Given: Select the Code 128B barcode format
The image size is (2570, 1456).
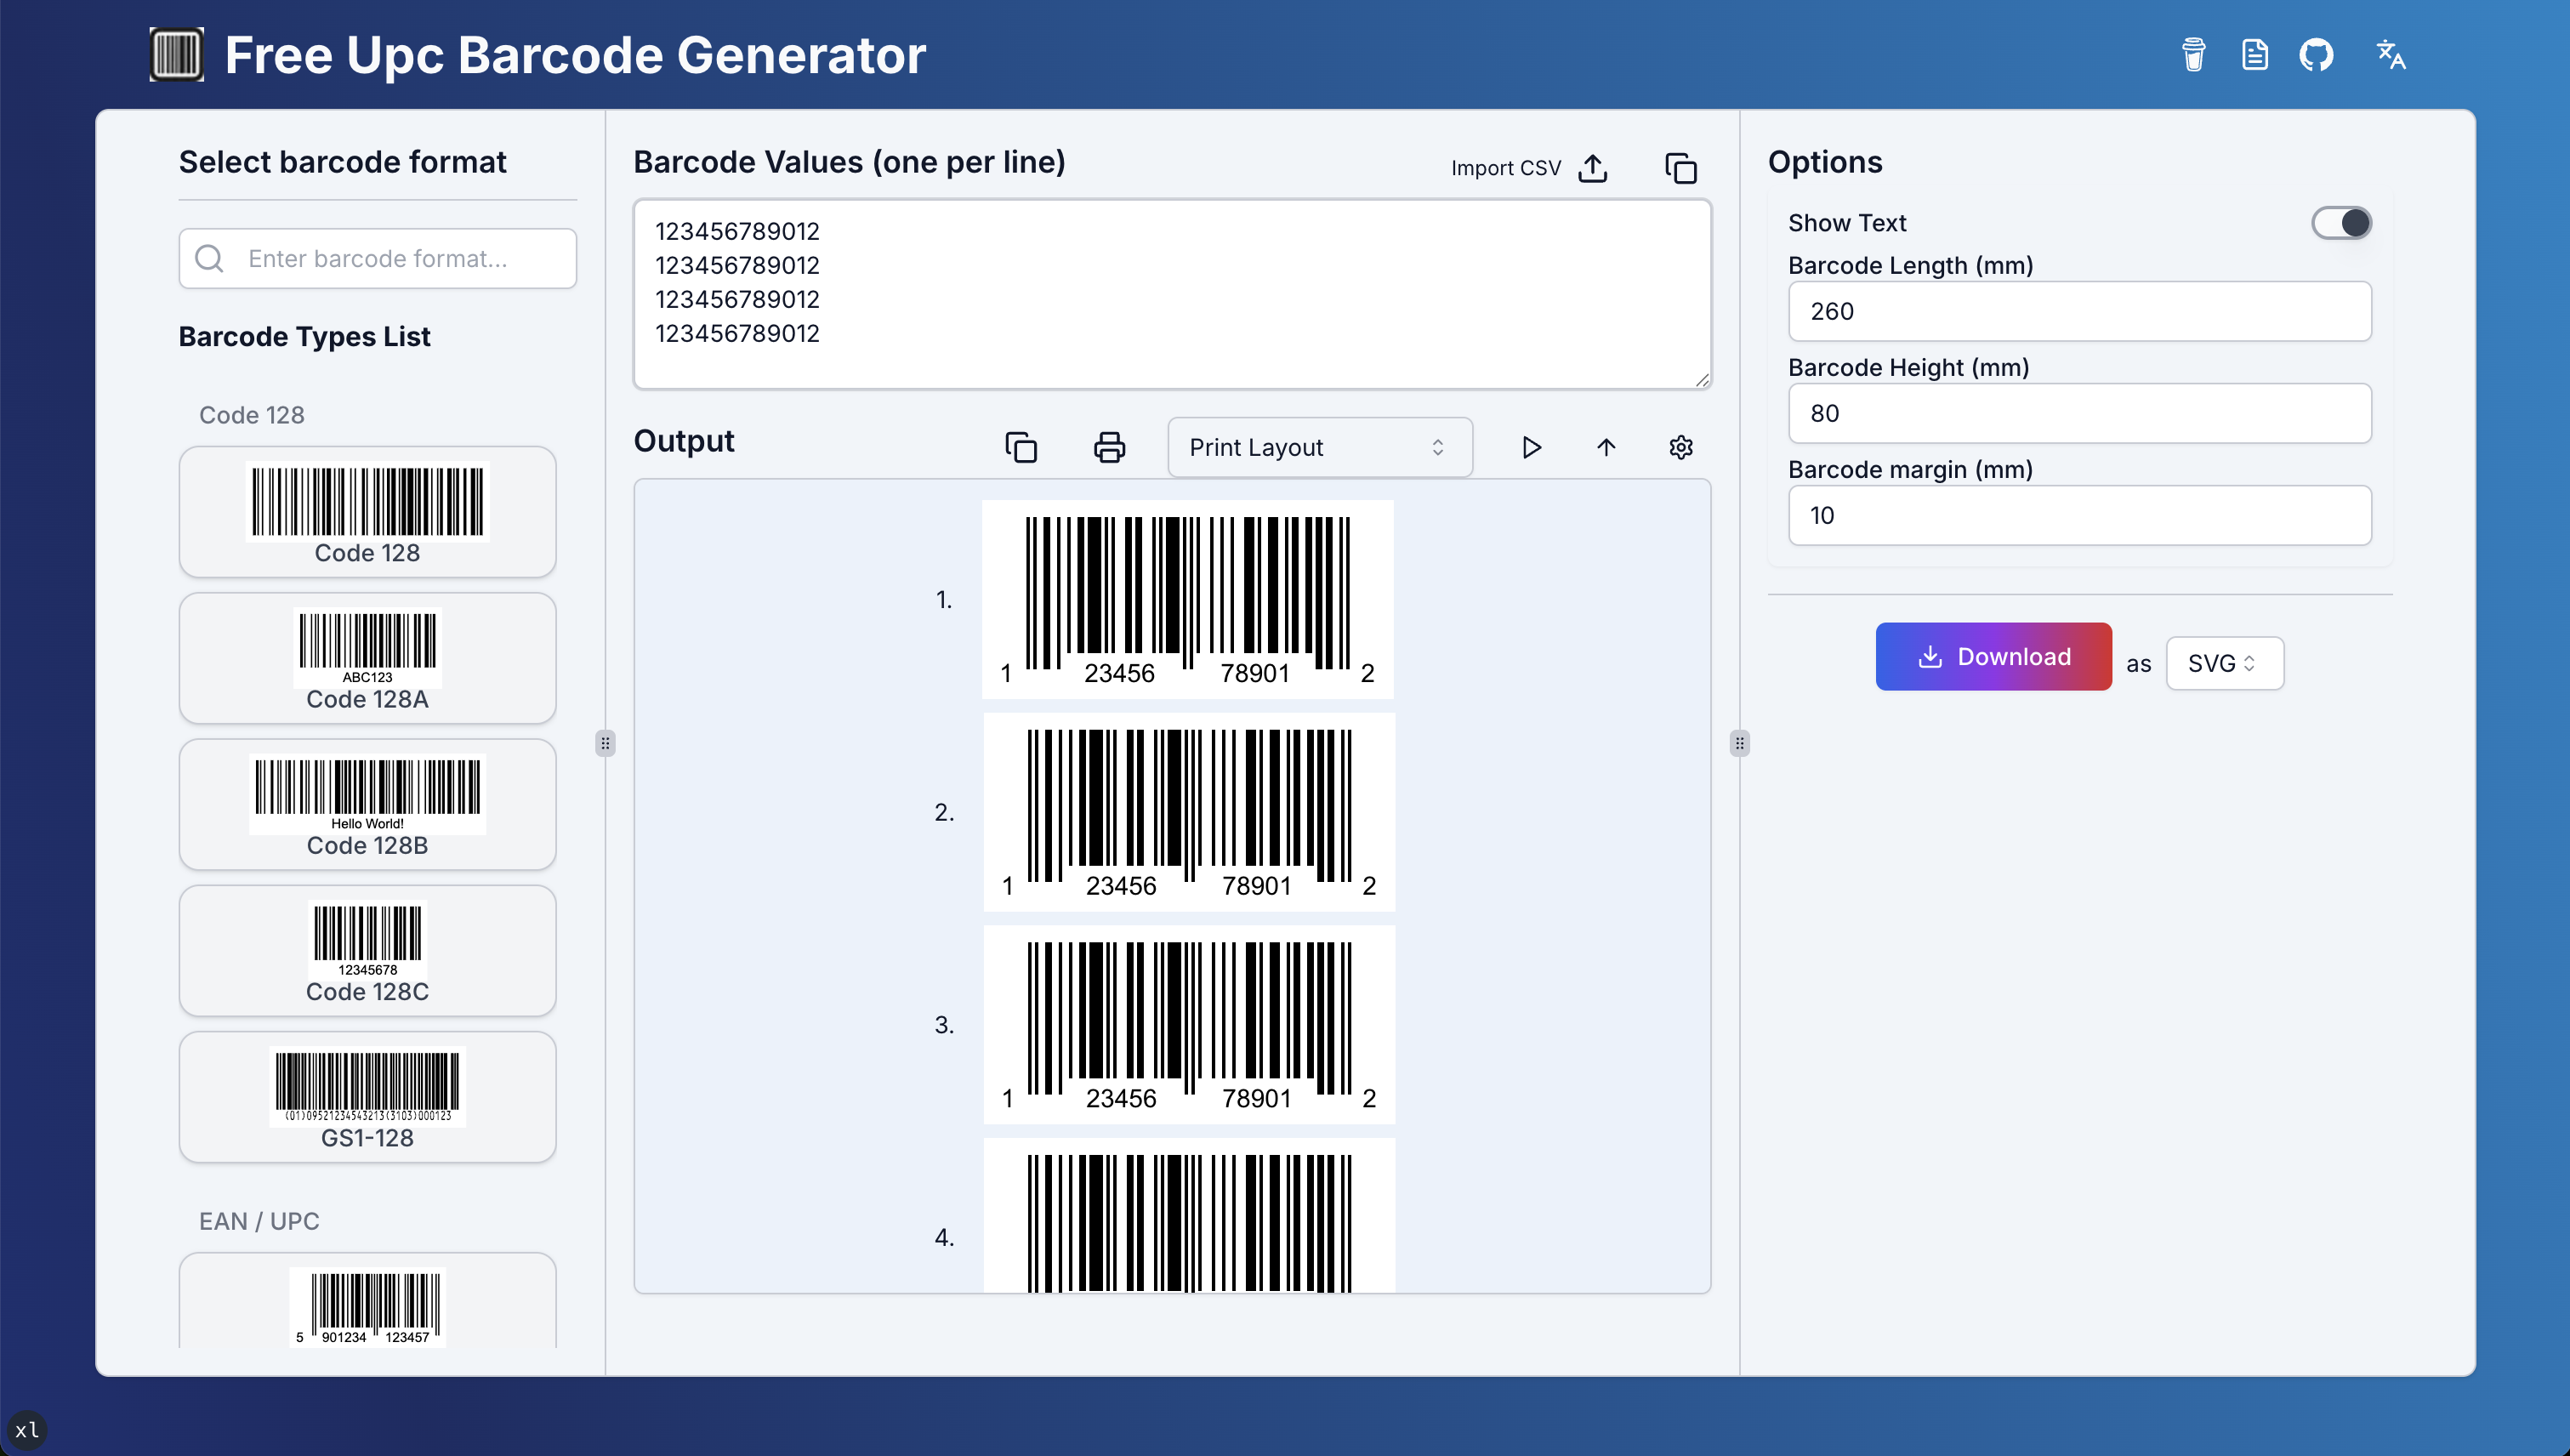Looking at the screenshot, I should click(x=367, y=804).
